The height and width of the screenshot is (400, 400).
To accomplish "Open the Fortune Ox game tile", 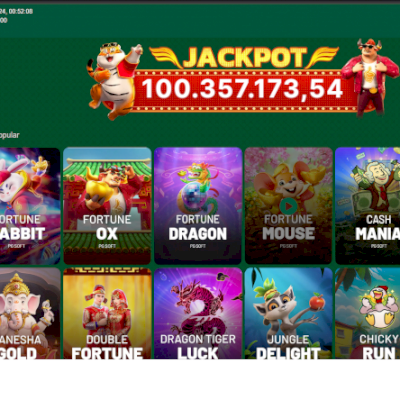I will [107, 206].
